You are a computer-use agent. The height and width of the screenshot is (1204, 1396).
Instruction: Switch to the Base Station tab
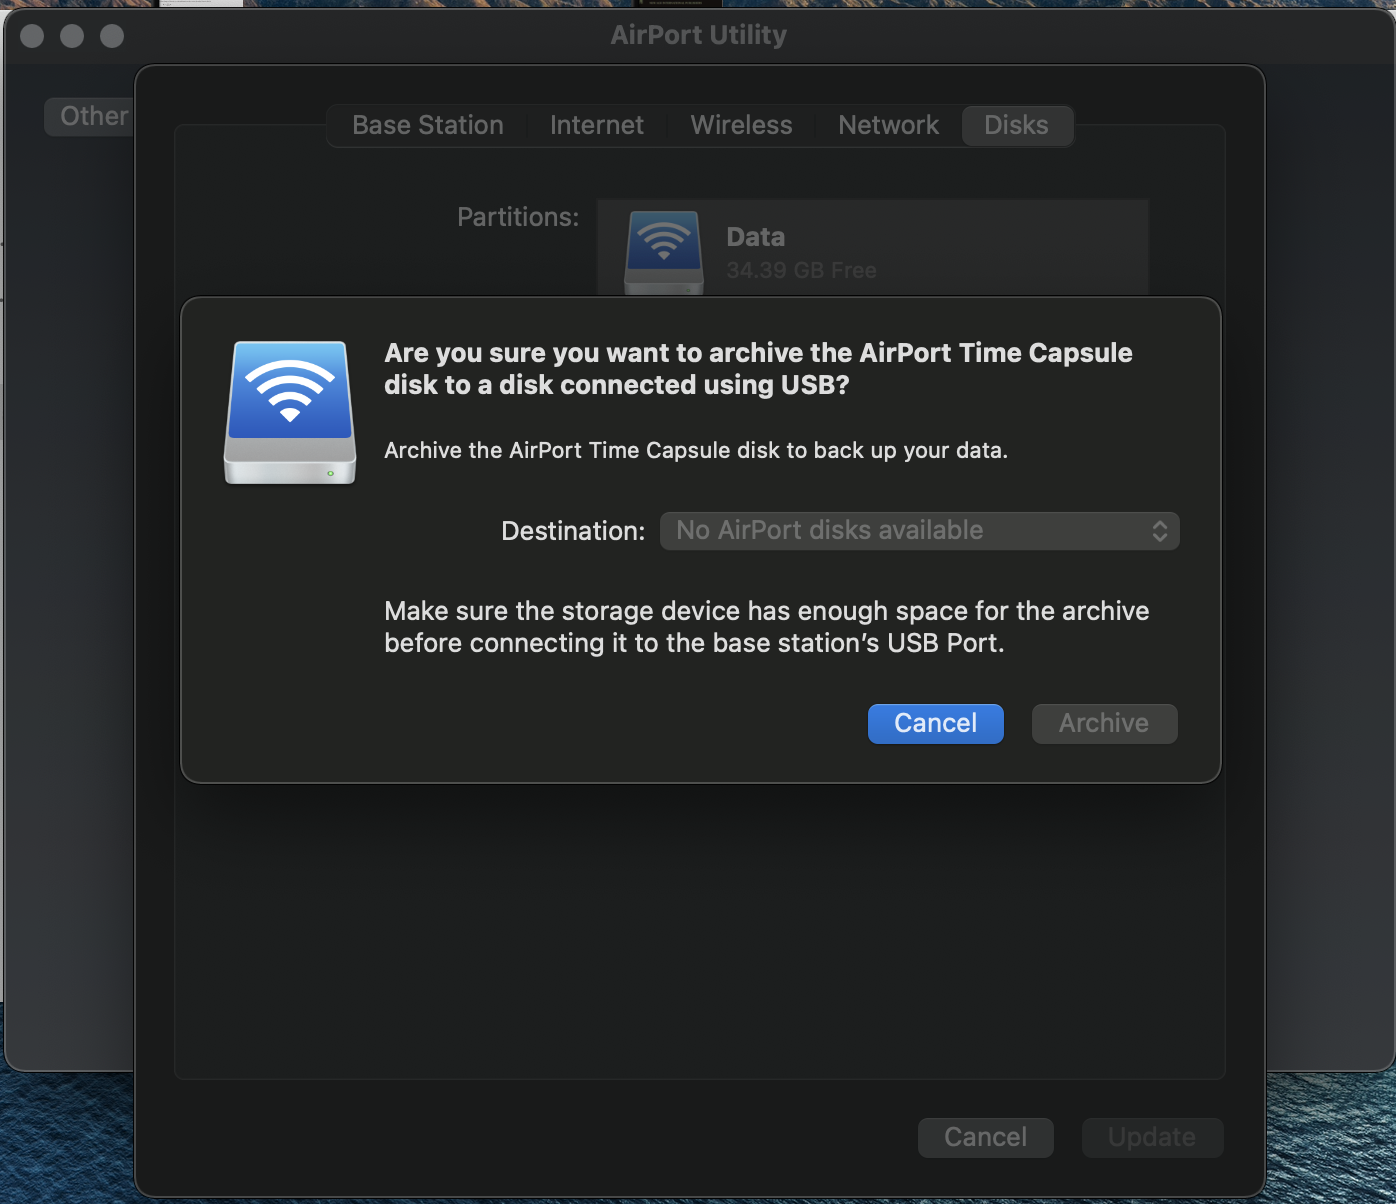[428, 125]
